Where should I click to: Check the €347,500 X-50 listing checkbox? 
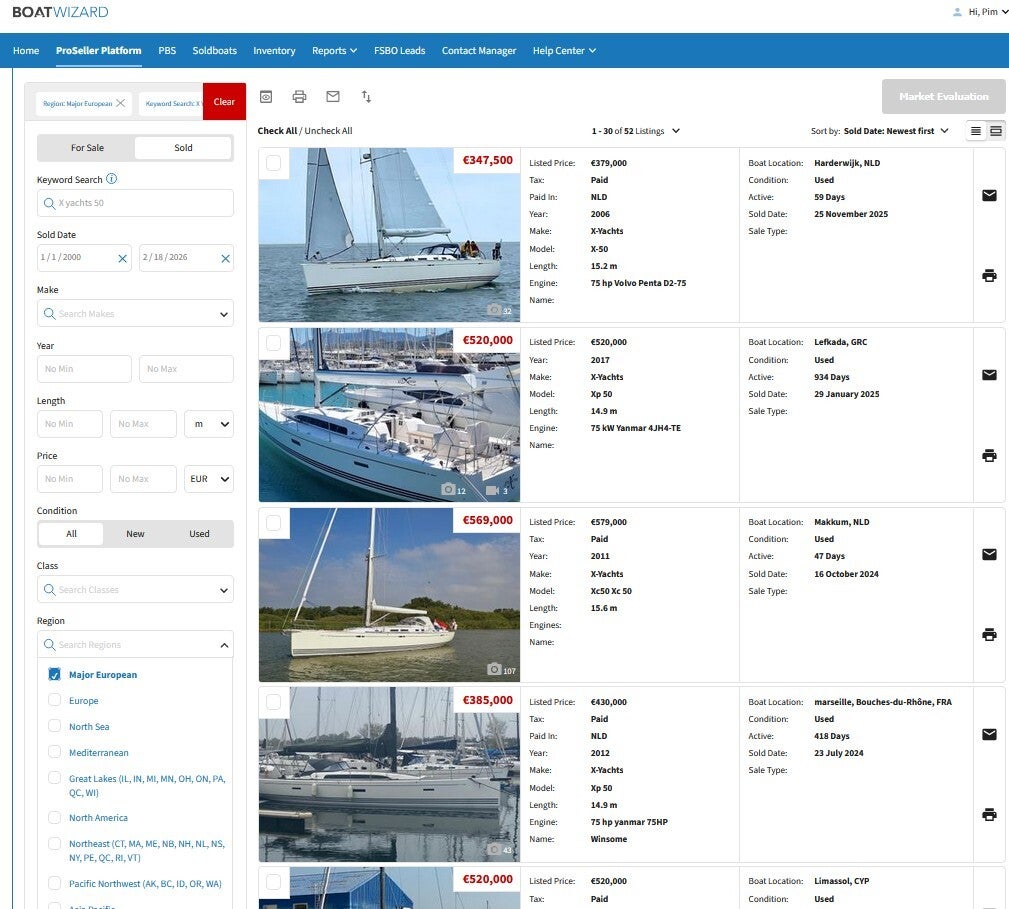[274, 163]
